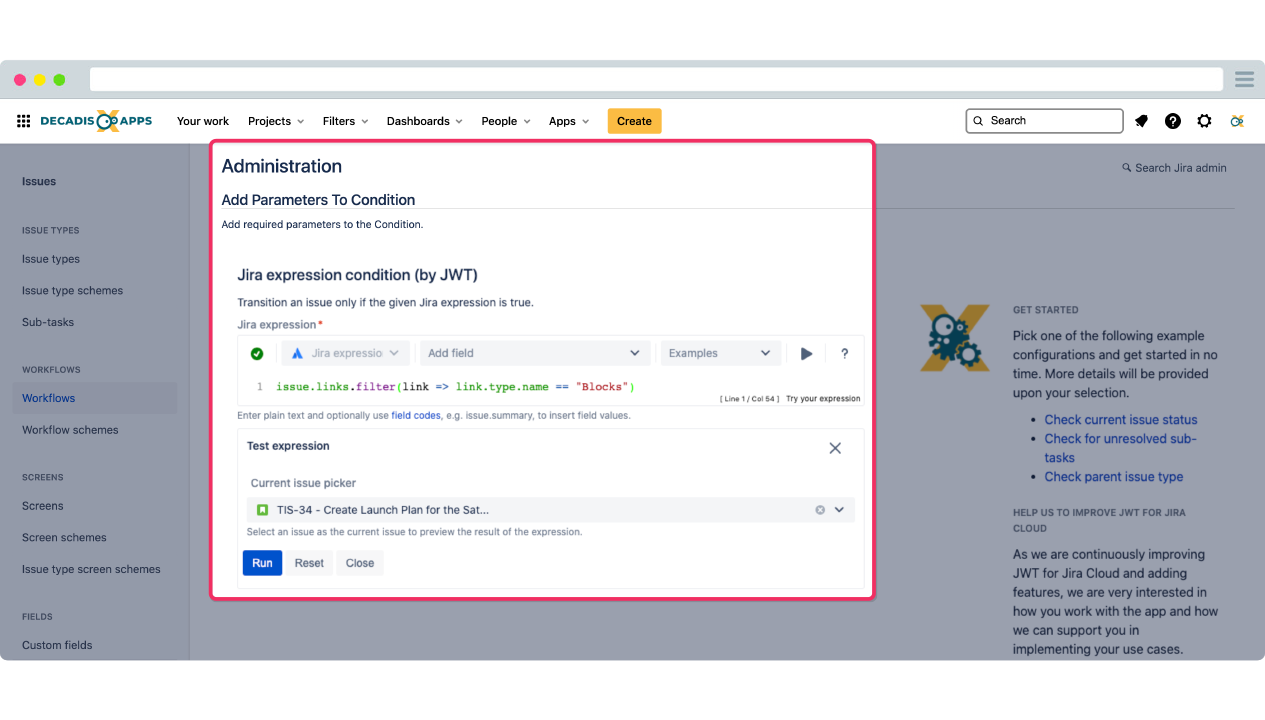Select Screen schemes in sidebar
This screenshot has width=1265, height=720.
pyautogui.click(x=64, y=538)
